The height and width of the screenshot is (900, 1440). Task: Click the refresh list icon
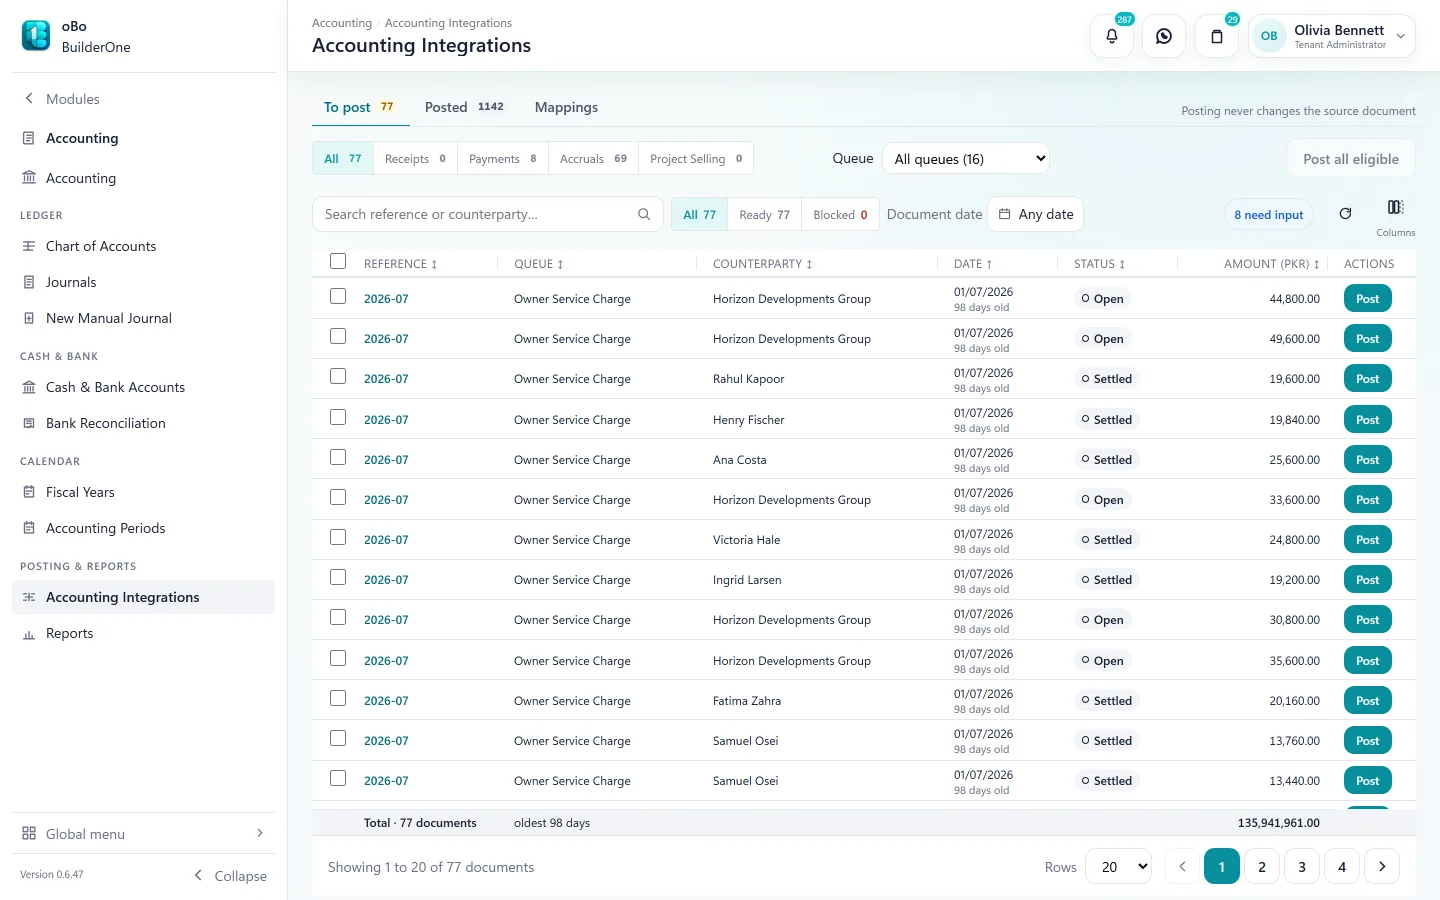point(1345,213)
